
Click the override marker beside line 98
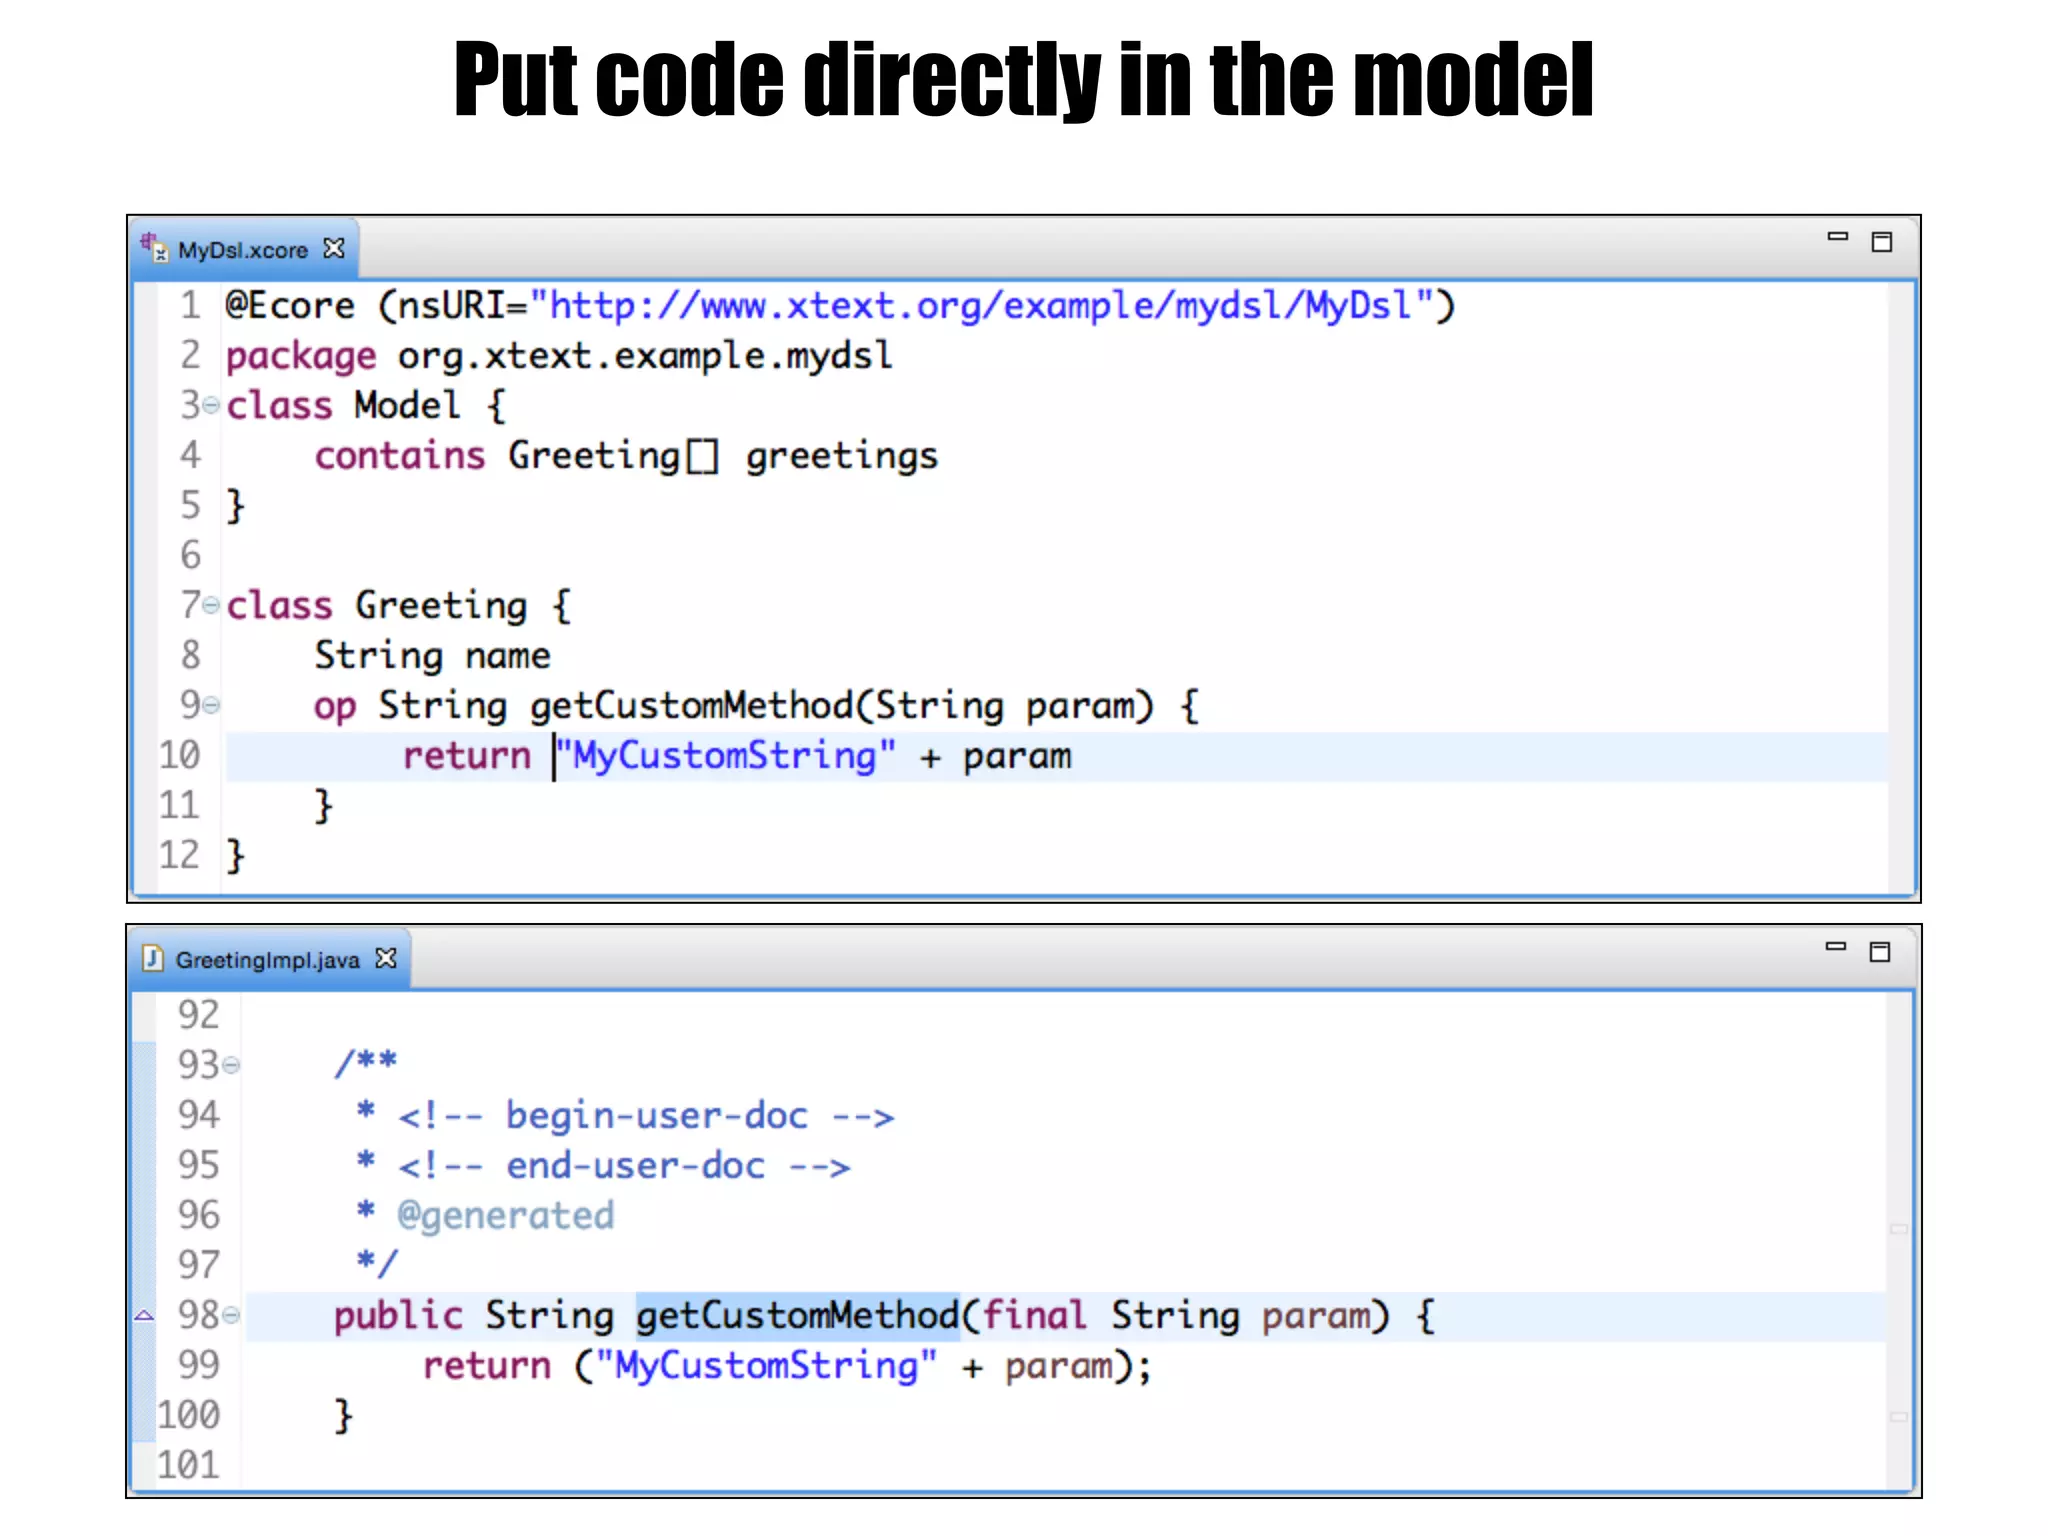click(x=144, y=1315)
